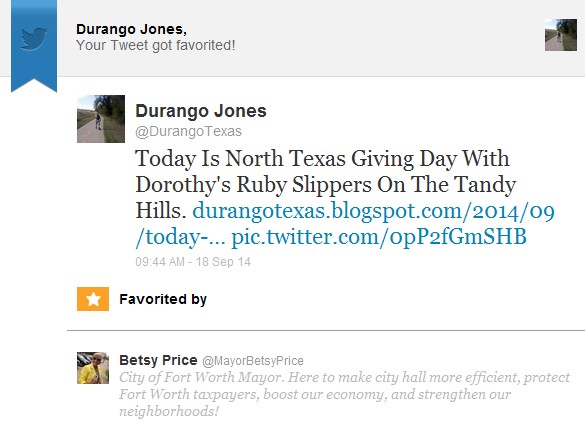Open Betsy Price's profile picture
The width and height of the screenshot is (585, 428).
coord(93,368)
